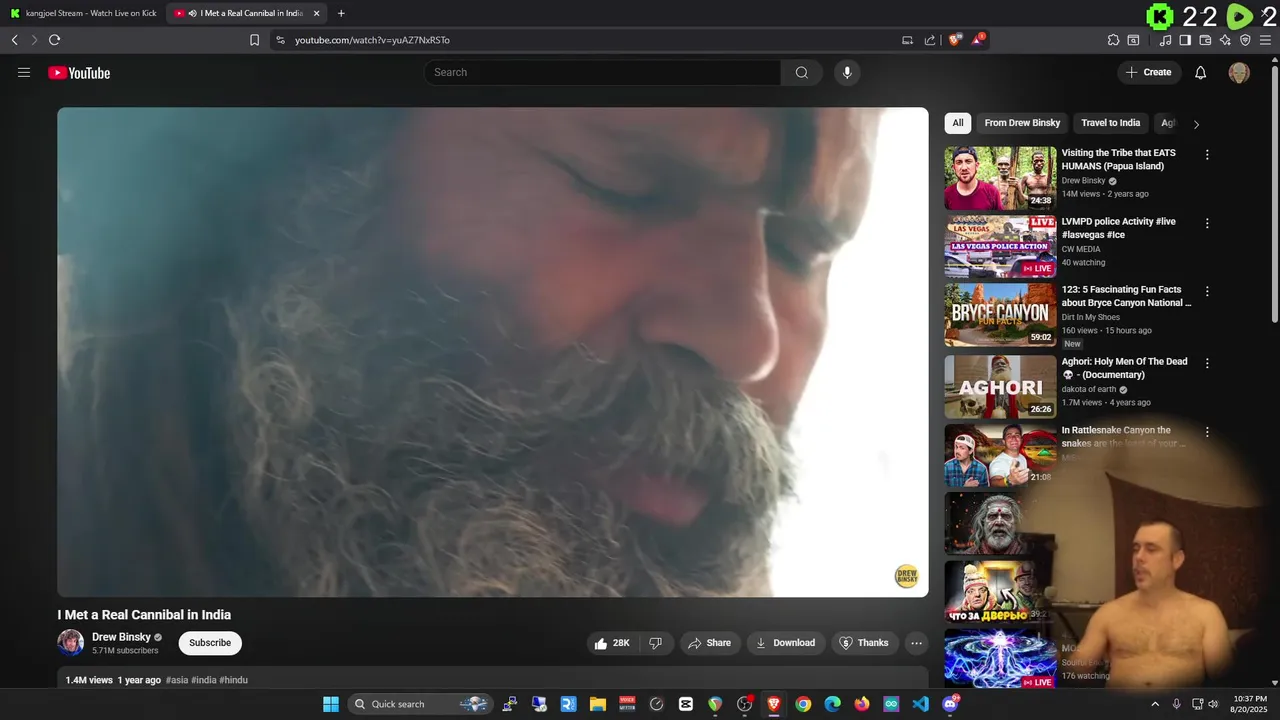This screenshot has width=1280, height=720.
Task: Open the taskbar volume control
Action: (x=1213, y=704)
